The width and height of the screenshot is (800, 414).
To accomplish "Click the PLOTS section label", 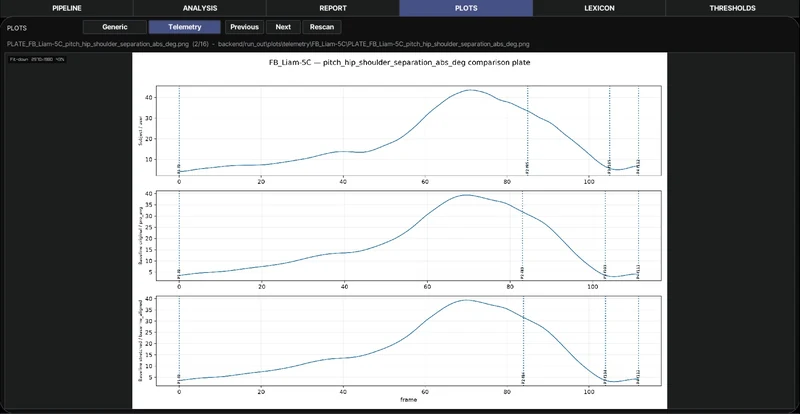I will pos(17,28).
